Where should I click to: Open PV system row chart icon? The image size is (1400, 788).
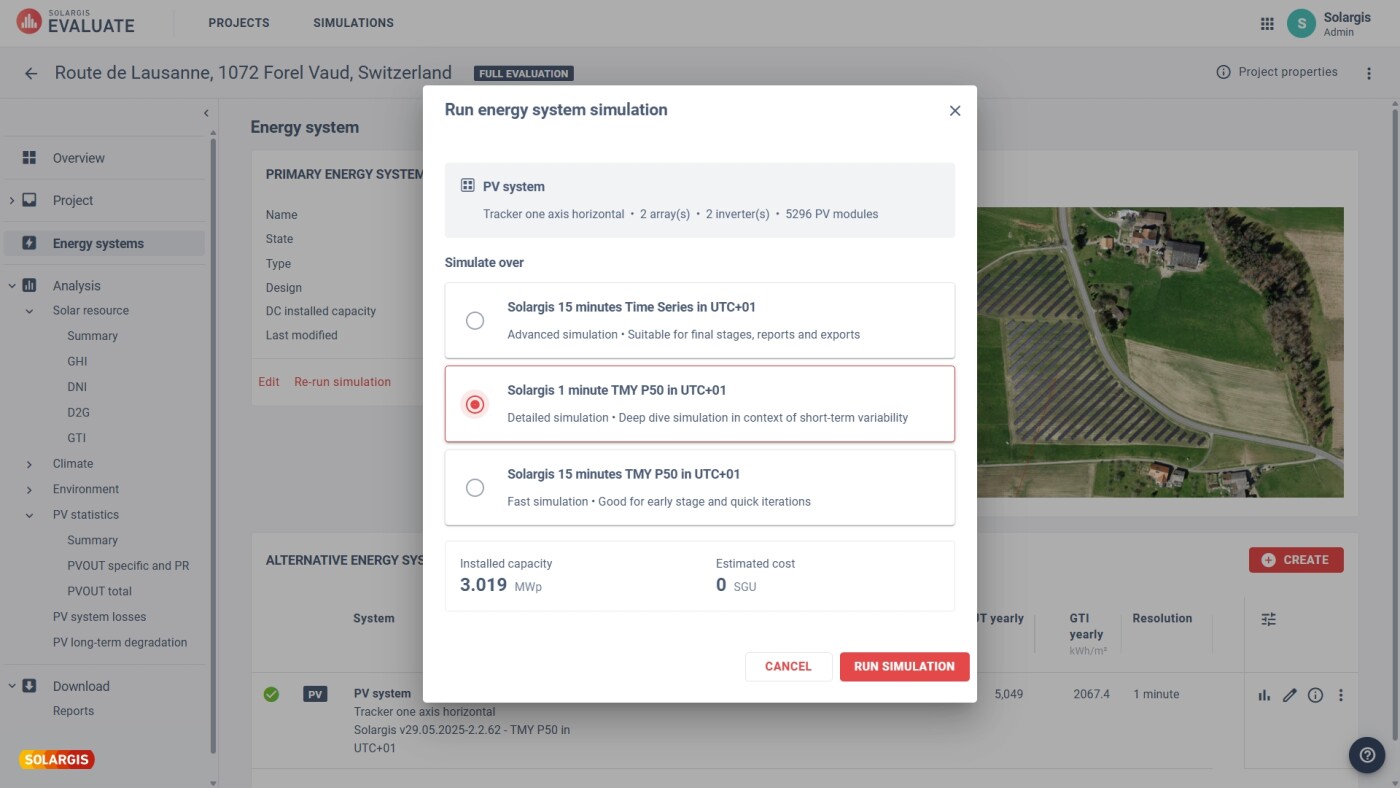tap(1264, 695)
